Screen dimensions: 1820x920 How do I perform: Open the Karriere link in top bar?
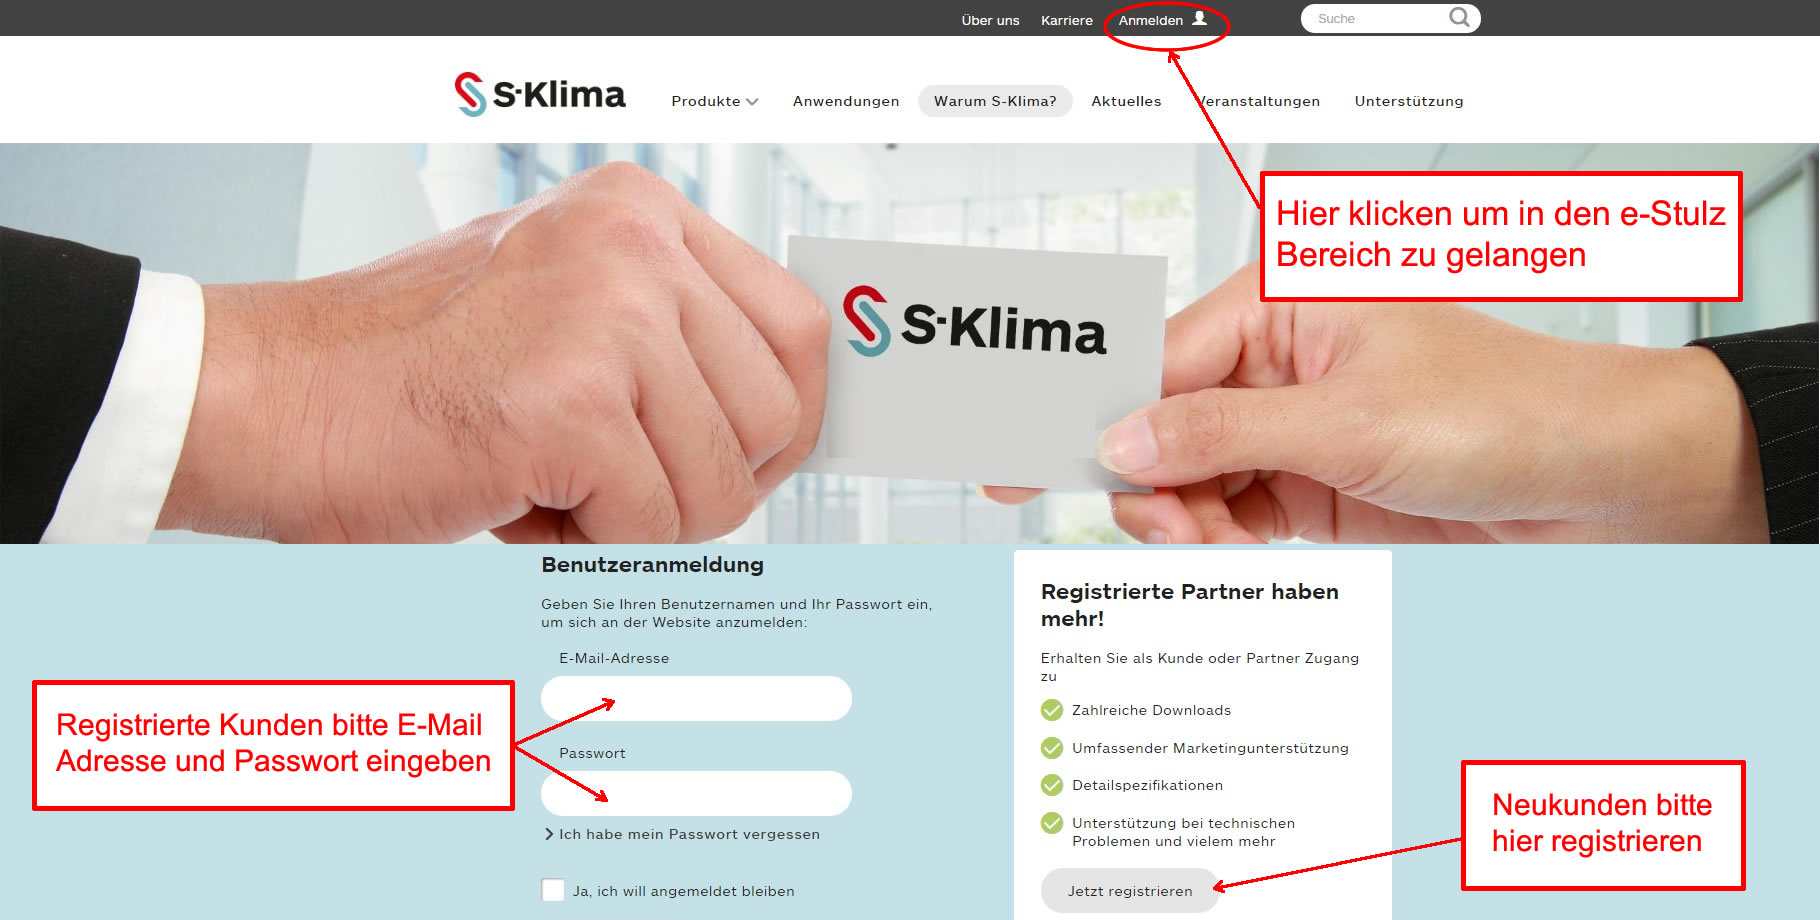point(1067,20)
